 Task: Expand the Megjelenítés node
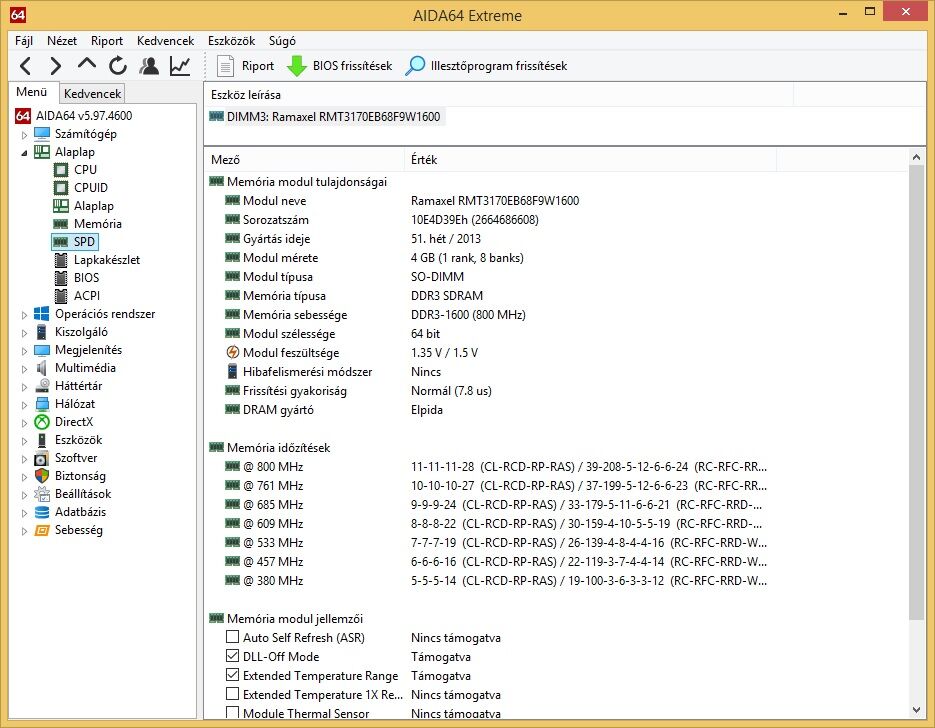point(24,351)
